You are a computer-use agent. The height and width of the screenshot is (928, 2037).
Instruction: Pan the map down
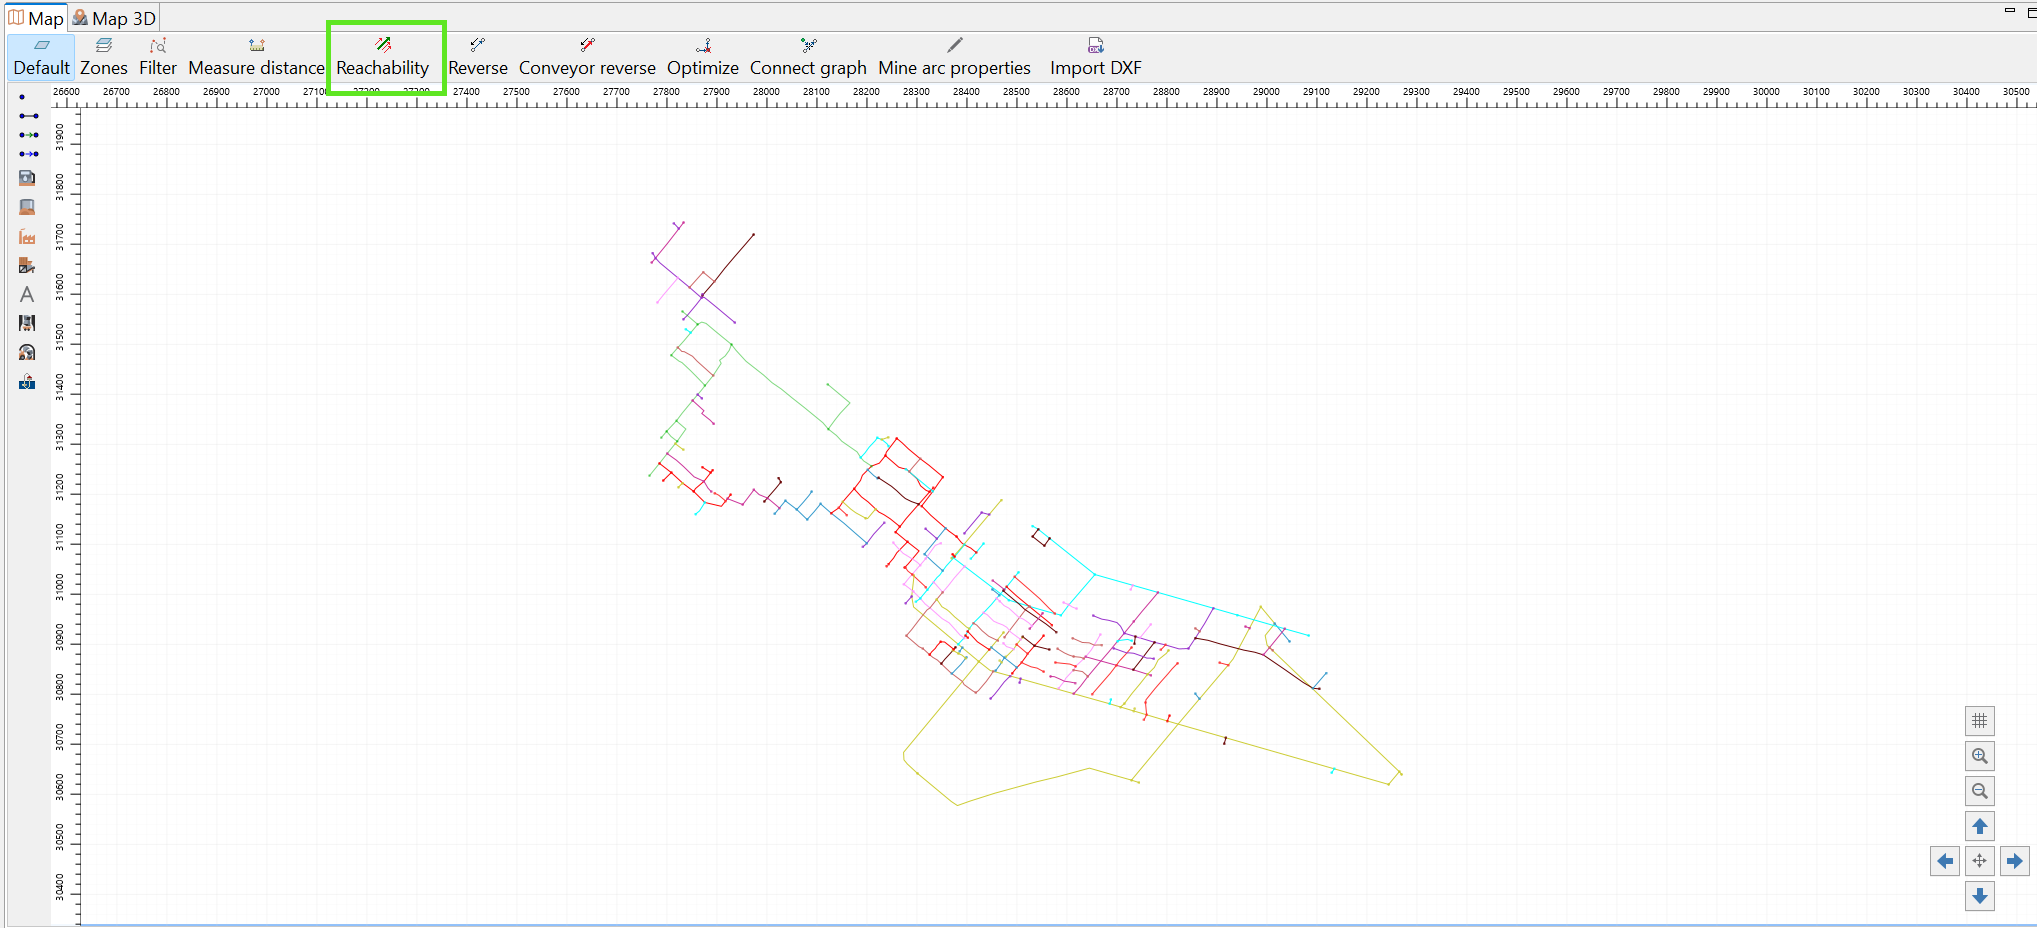point(1979,896)
